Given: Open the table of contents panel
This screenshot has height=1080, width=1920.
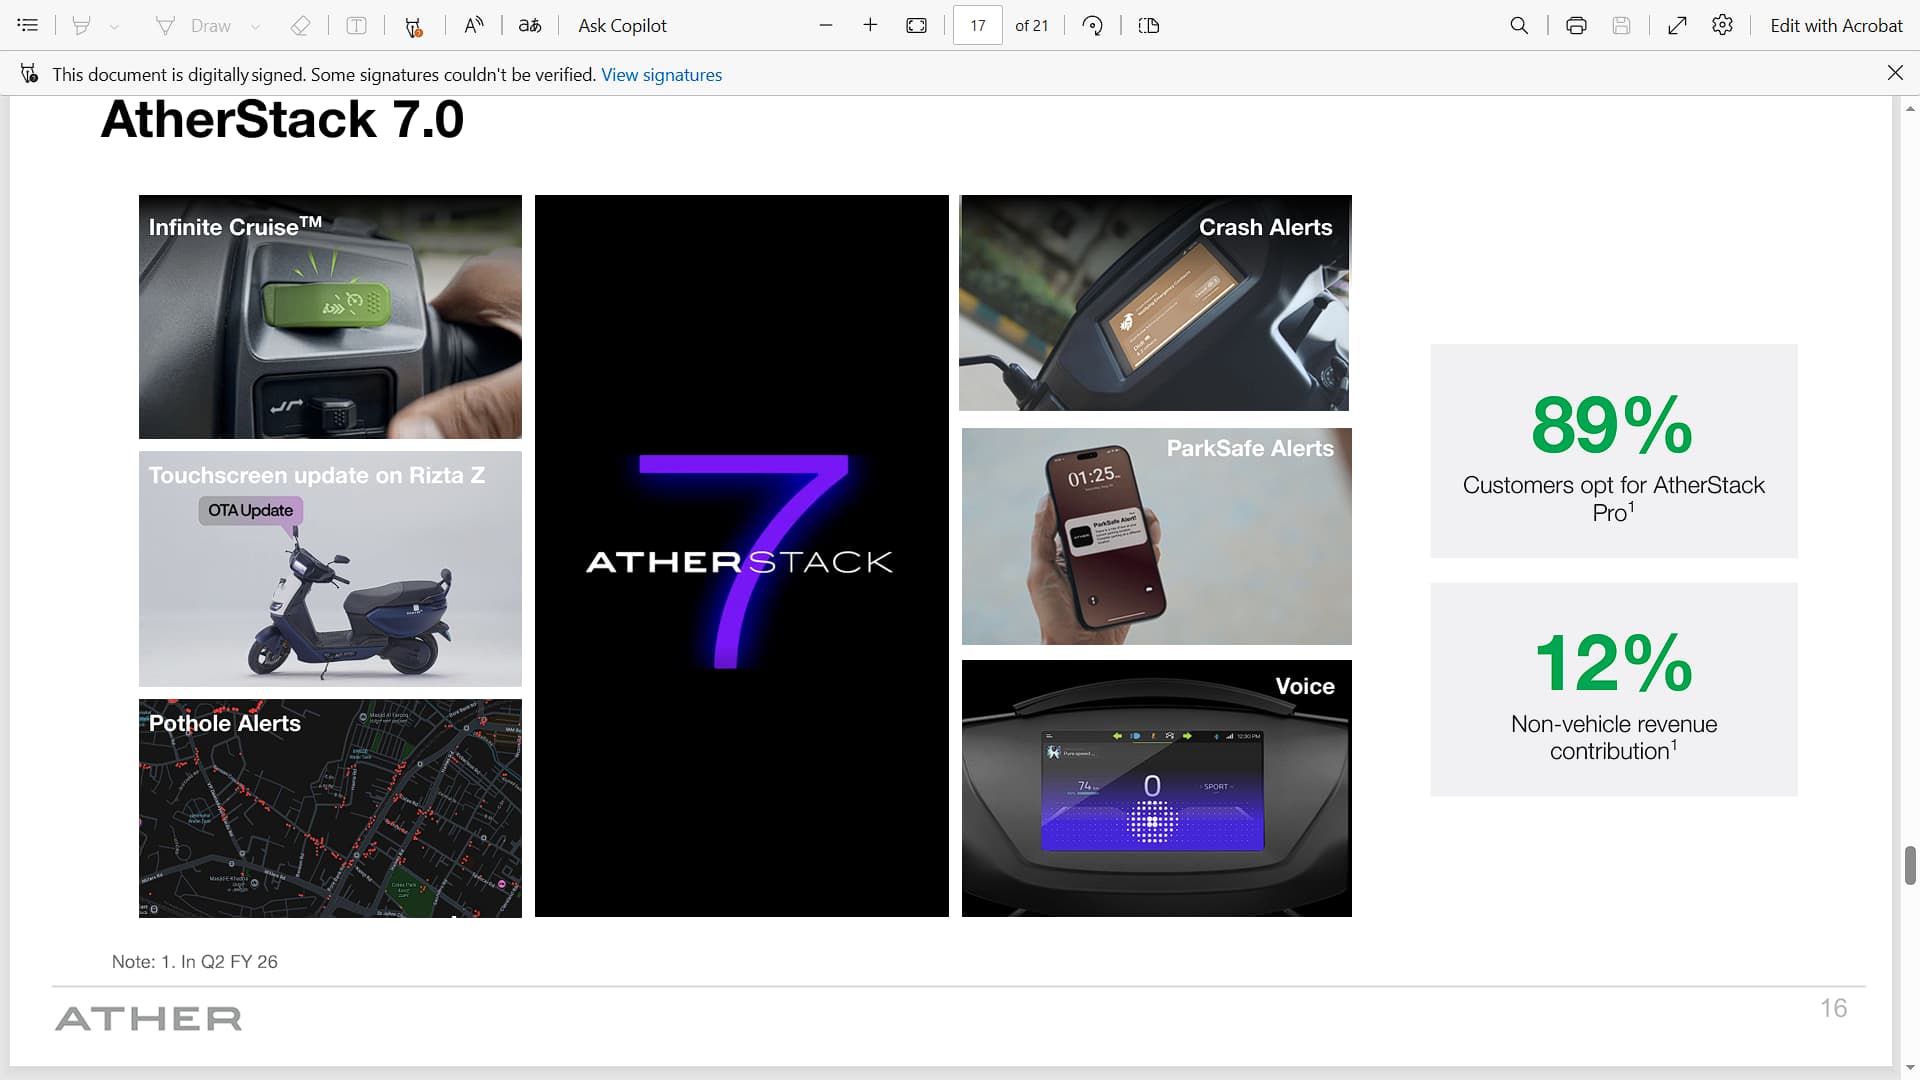Looking at the screenshot, I should click(28, 25).
